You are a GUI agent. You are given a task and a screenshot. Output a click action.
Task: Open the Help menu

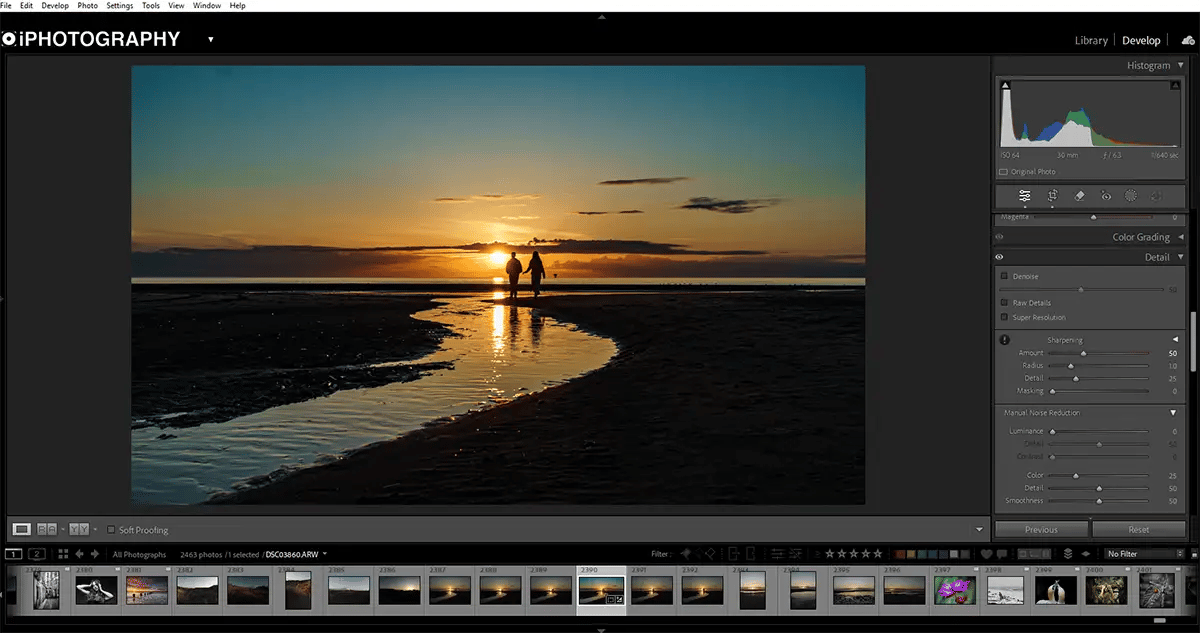coord(238,6)
